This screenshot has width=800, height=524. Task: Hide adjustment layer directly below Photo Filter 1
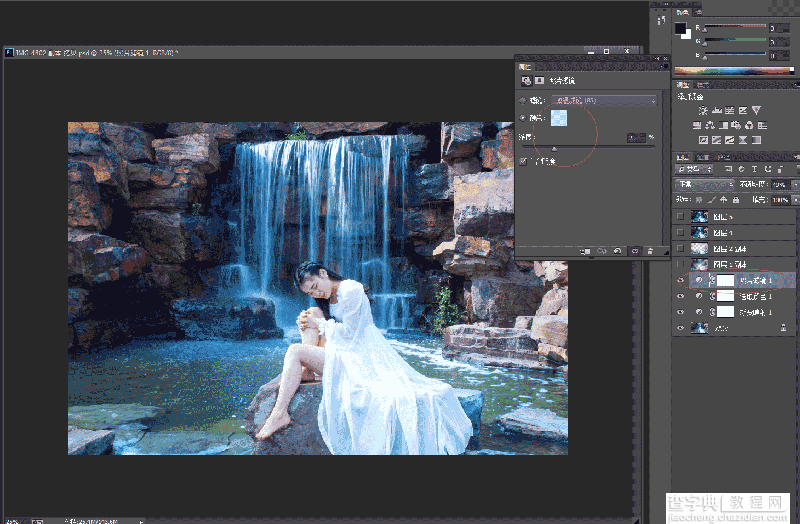click(680, 296)
